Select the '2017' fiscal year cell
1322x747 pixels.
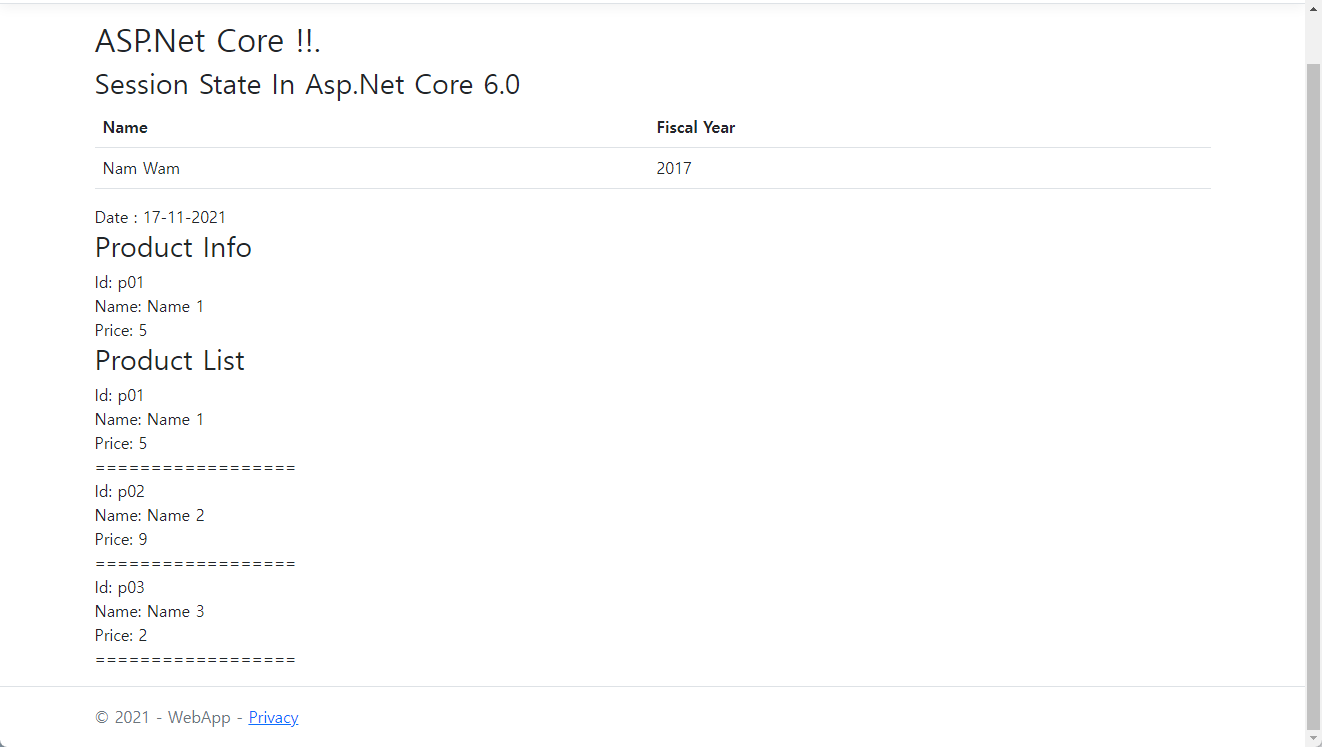click(x=674, y=168)
